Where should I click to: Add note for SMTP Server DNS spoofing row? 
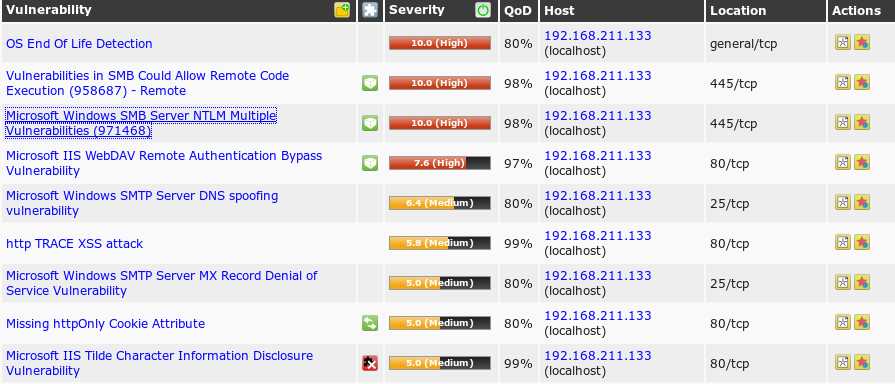point(842,202)
